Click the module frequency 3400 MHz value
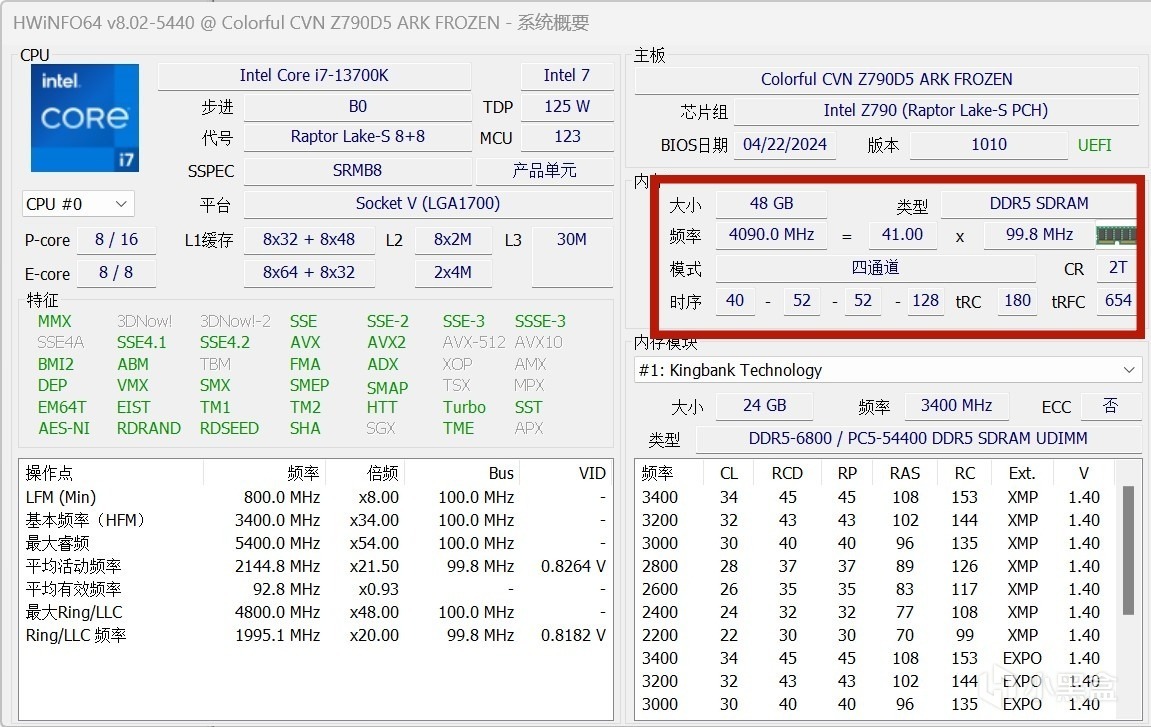This screenshot has height=727, width=1151. click(x=956, y=406)
